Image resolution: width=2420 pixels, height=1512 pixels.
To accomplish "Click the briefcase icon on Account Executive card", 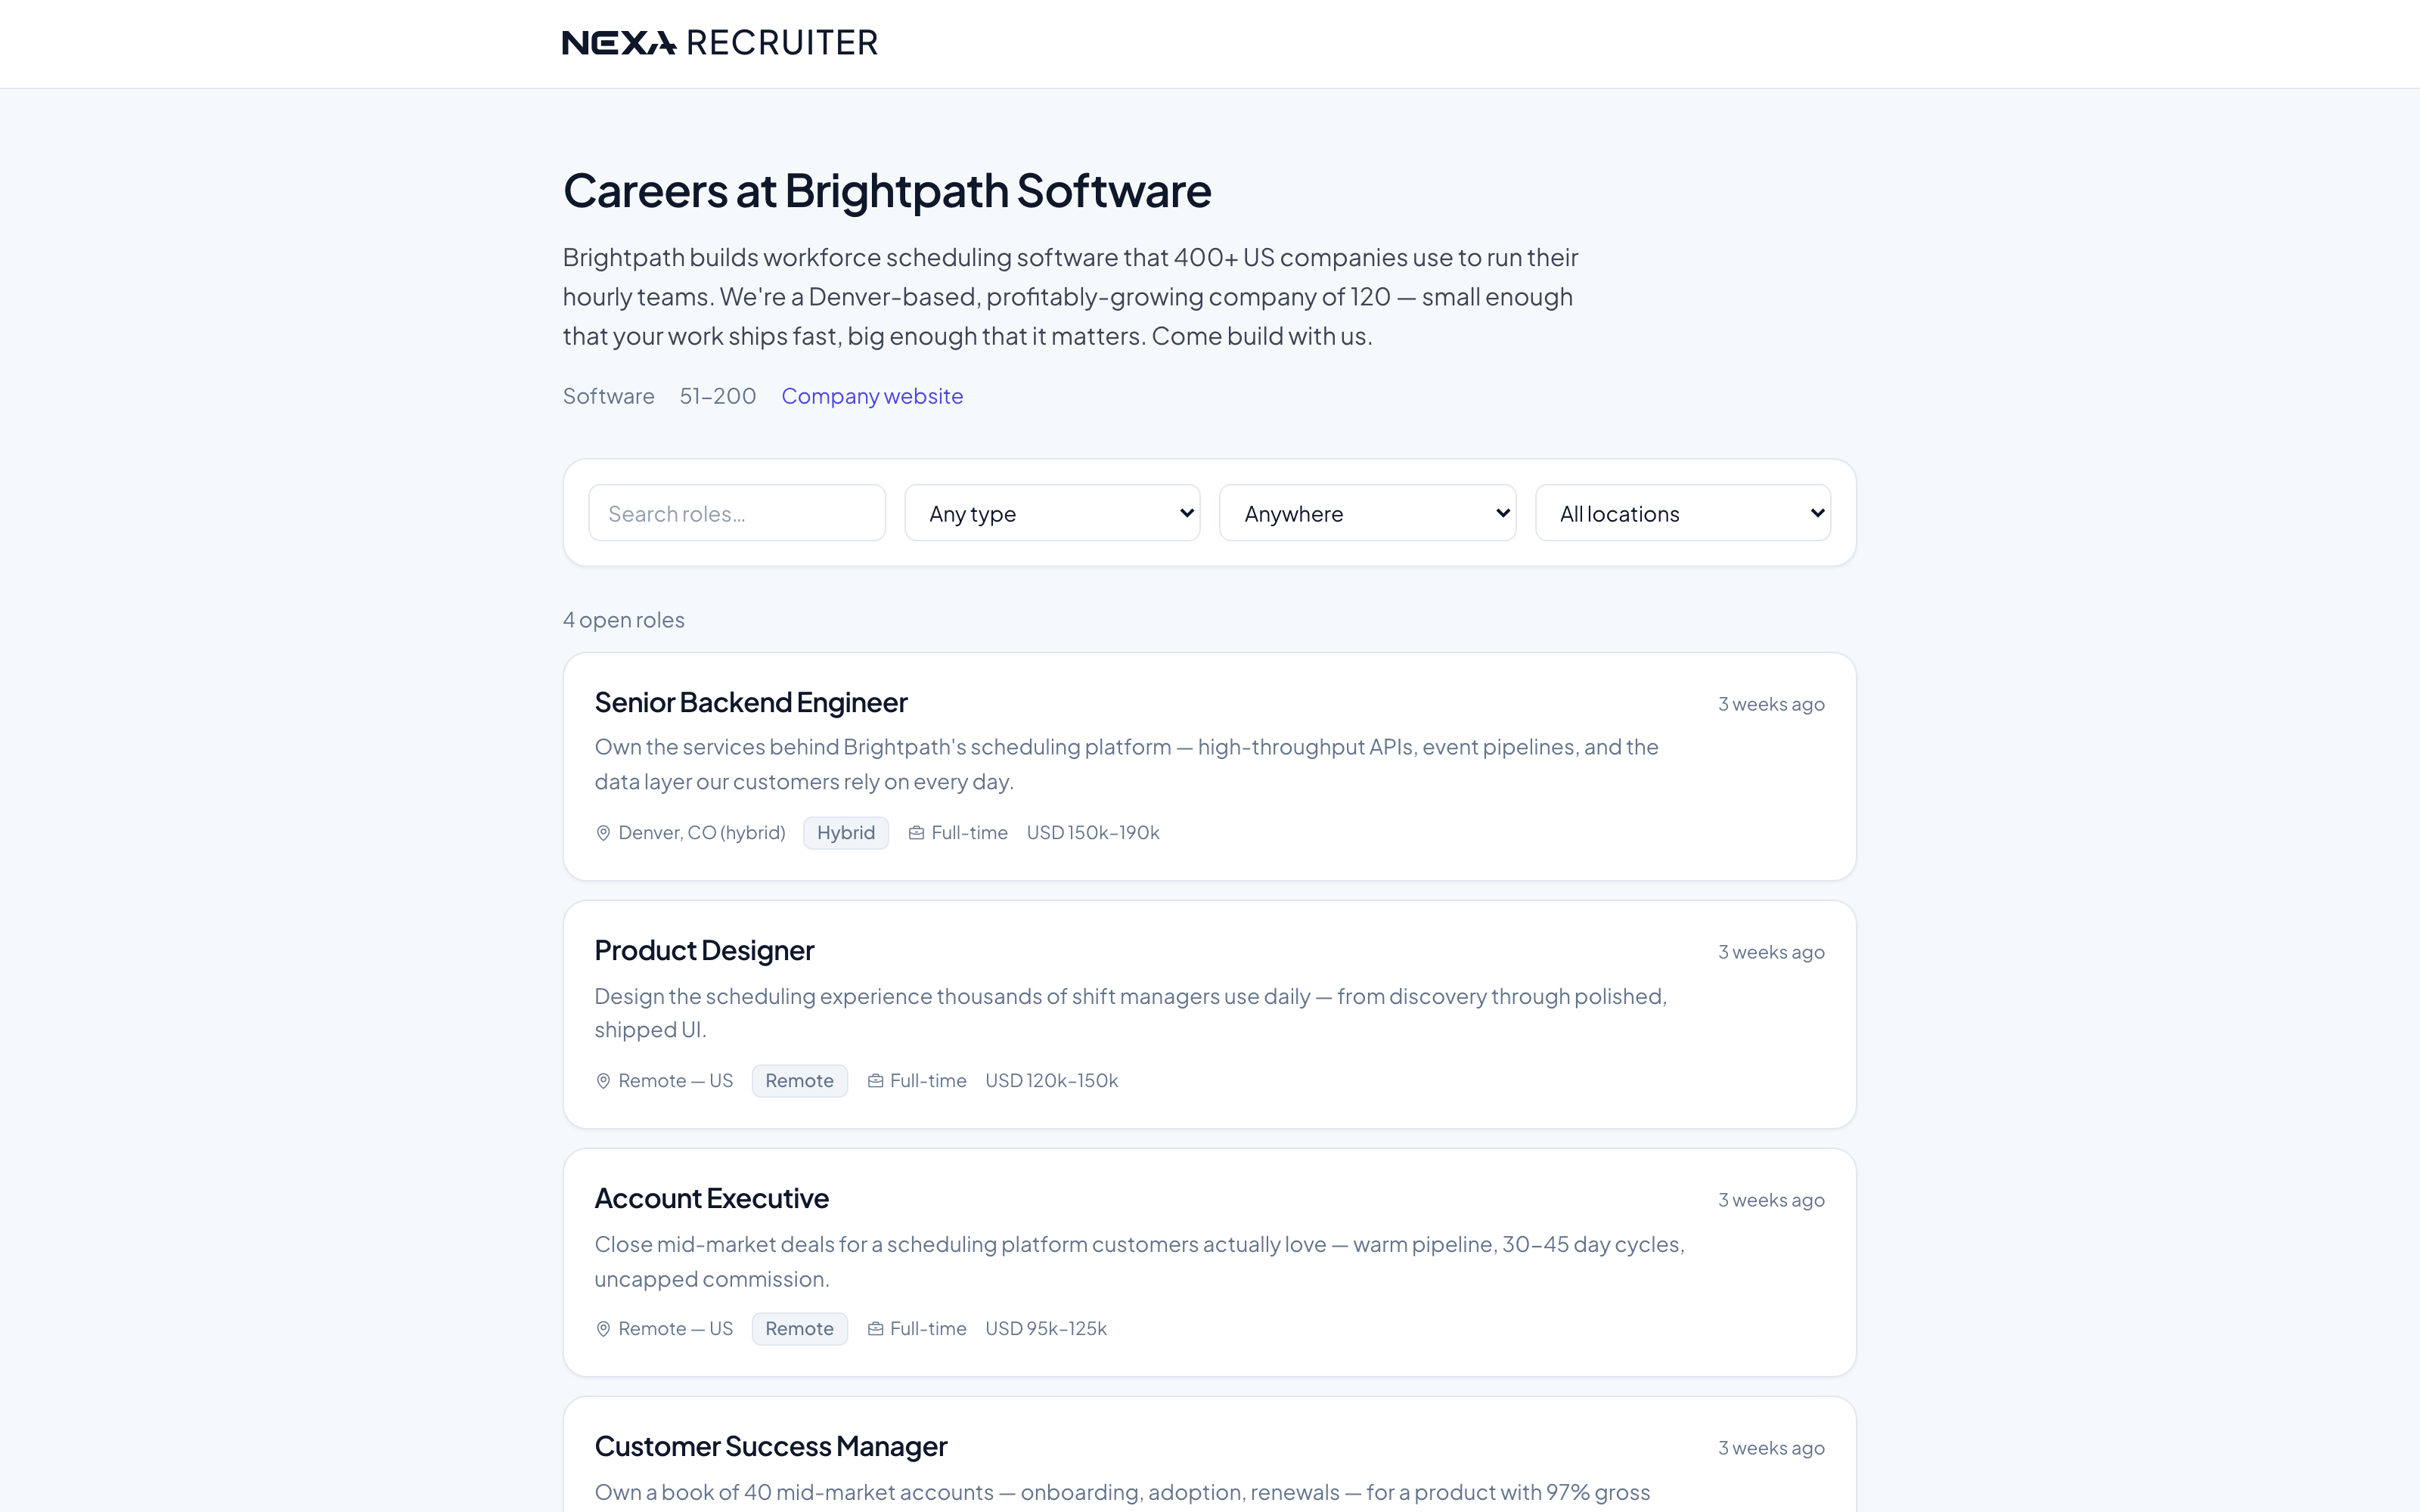I will click(x=875, y=1329).
